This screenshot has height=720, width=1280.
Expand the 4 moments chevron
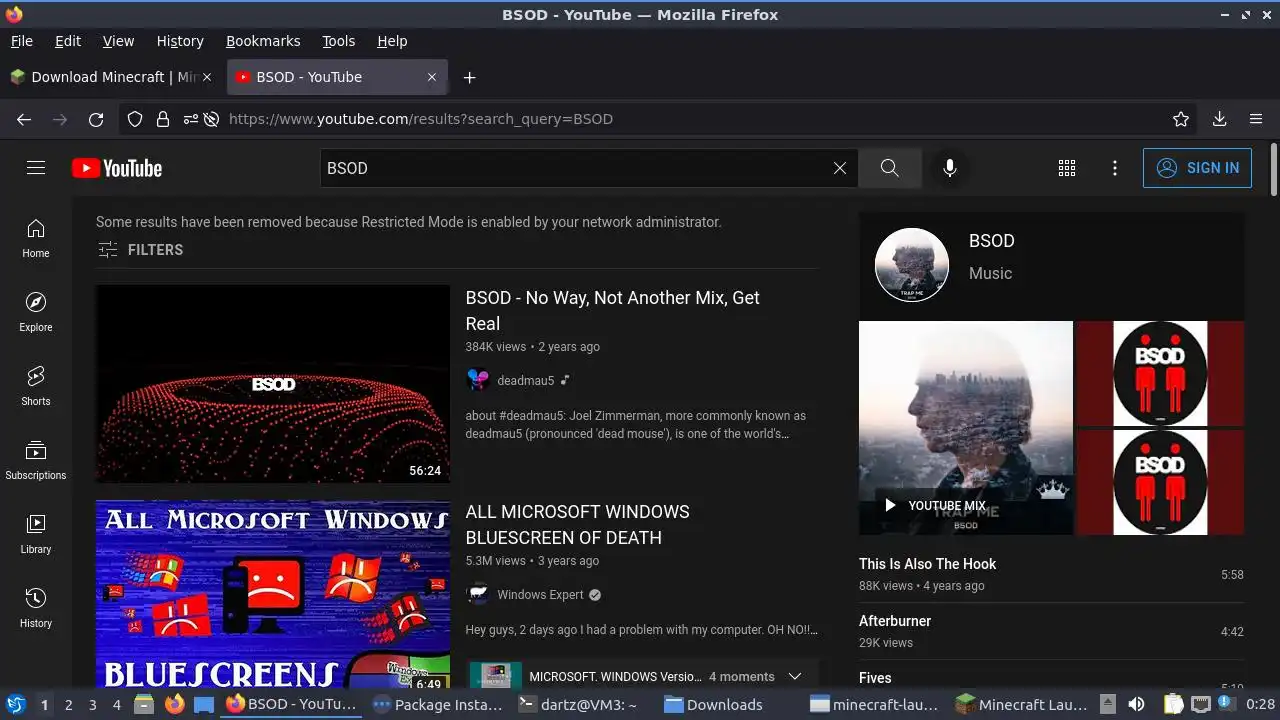795,676
